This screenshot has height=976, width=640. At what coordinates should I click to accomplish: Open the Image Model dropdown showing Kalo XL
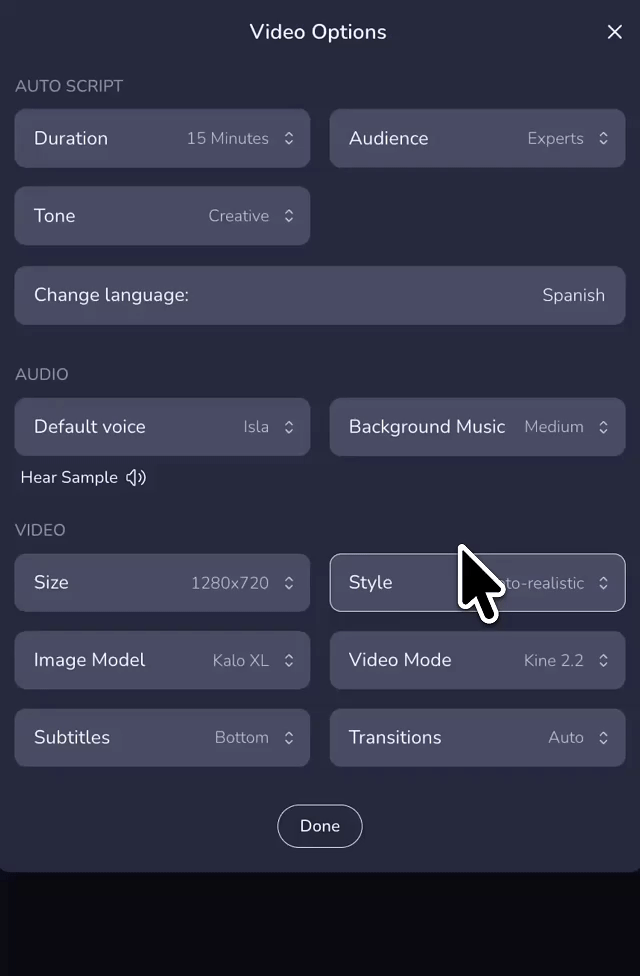click(x=162, y=660)
